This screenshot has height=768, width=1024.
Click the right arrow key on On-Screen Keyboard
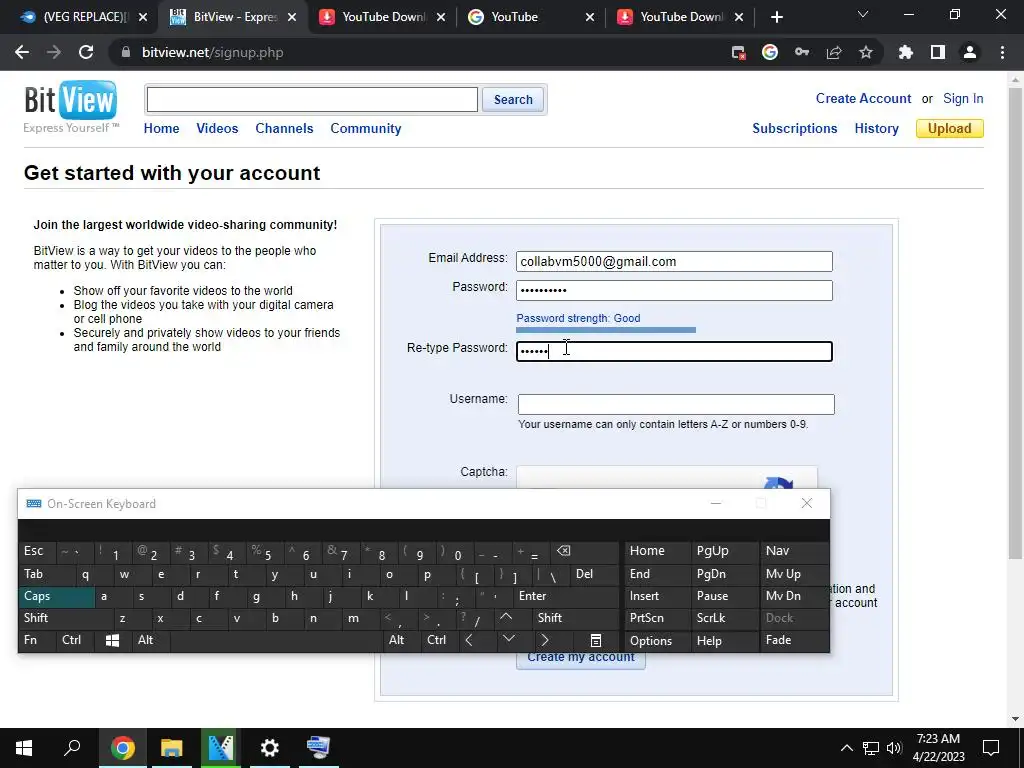click(545, 641)
